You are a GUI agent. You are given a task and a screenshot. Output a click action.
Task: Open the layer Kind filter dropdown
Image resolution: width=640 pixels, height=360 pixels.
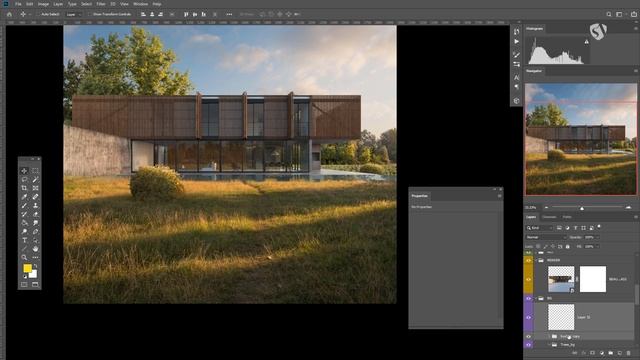click(x=539, y=228)
